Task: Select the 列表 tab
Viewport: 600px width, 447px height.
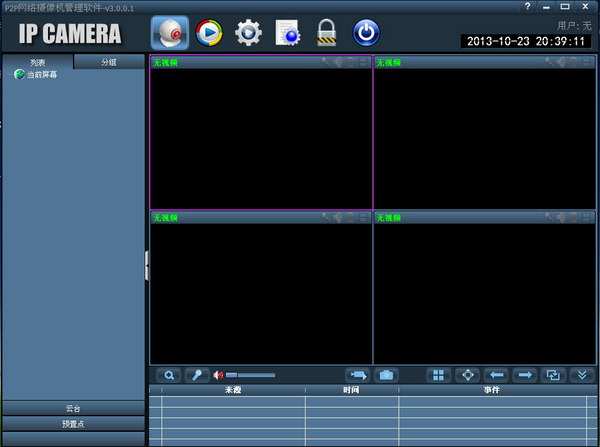Action: 38,62
